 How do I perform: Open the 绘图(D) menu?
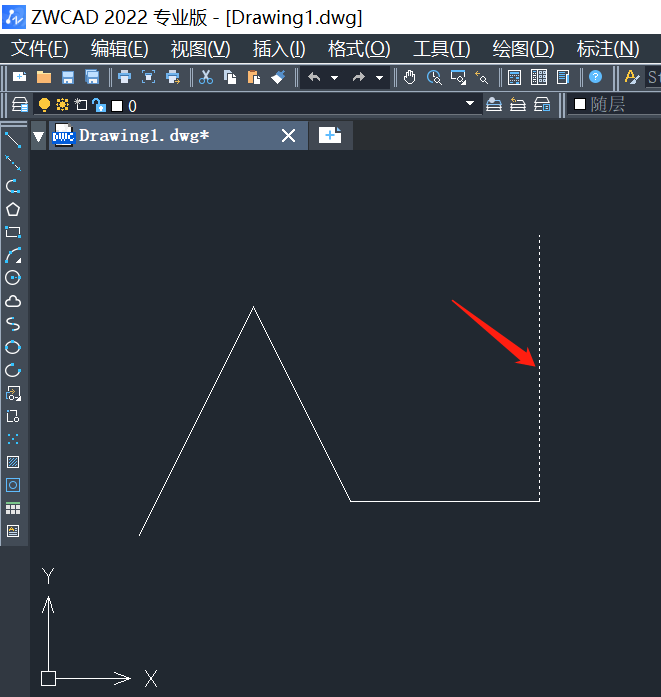[523, 49]
